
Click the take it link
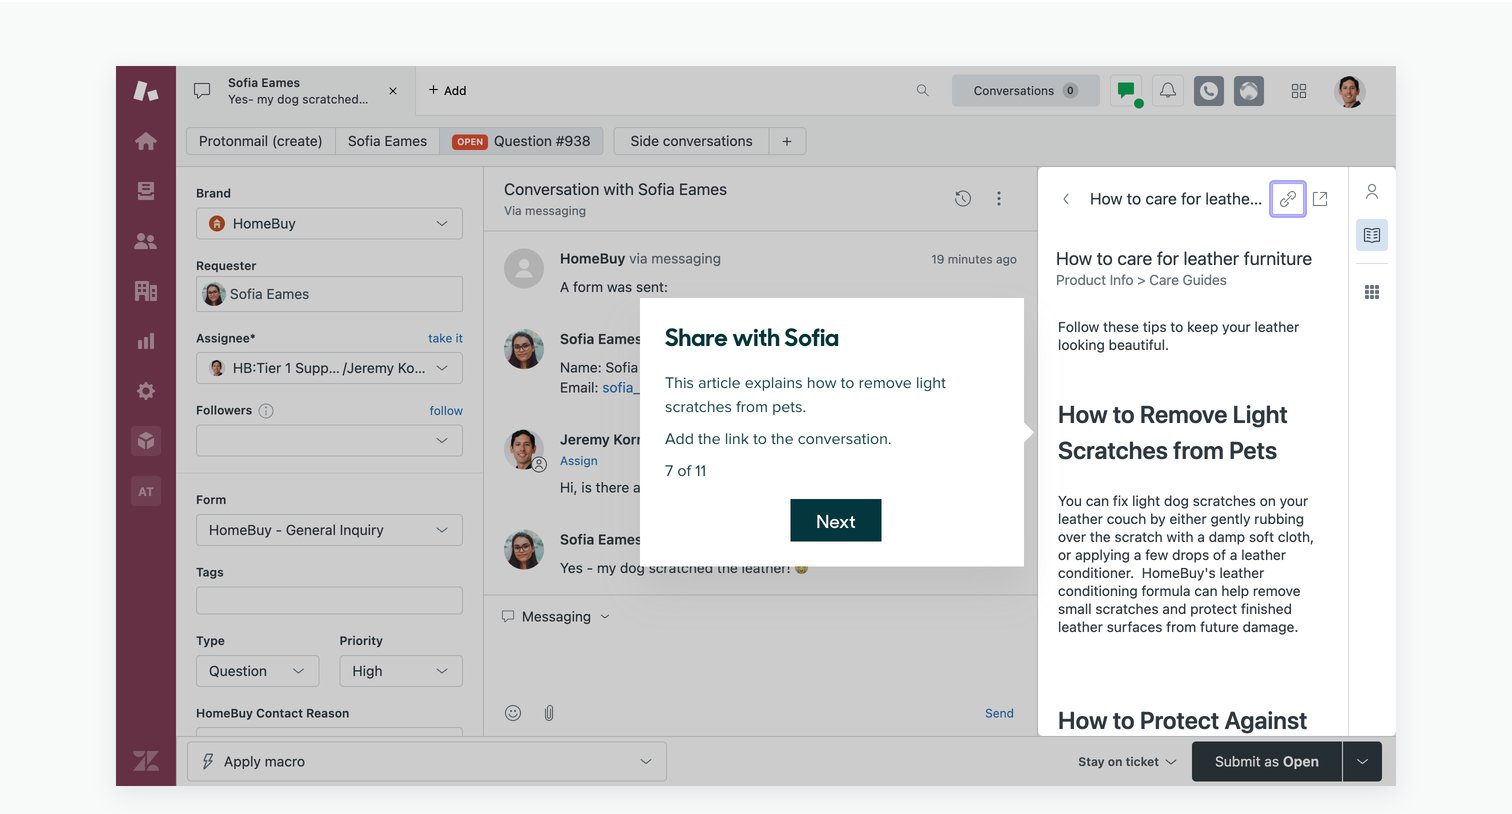click(445, 338)
